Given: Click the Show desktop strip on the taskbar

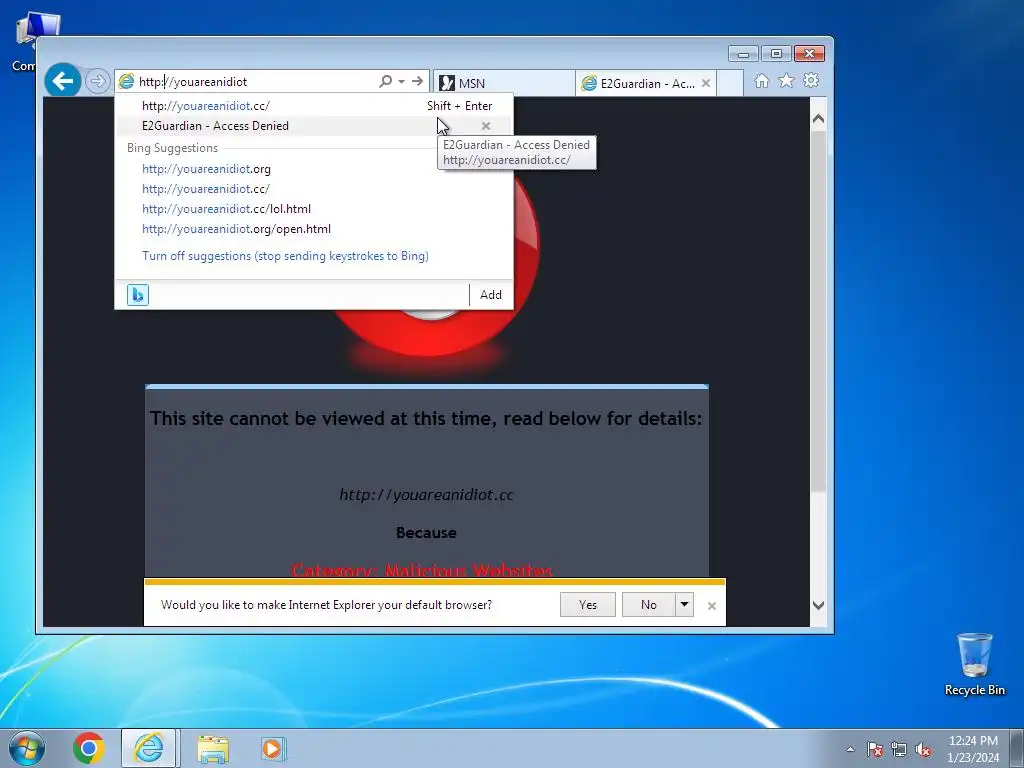Looking at the screenshot, I should pos(1017,748).
